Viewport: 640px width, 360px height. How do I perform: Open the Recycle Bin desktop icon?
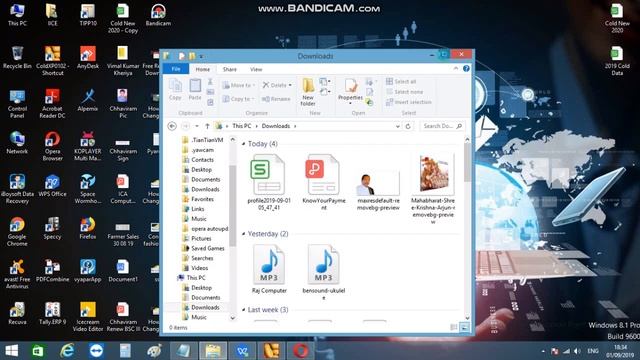[17, 58]
